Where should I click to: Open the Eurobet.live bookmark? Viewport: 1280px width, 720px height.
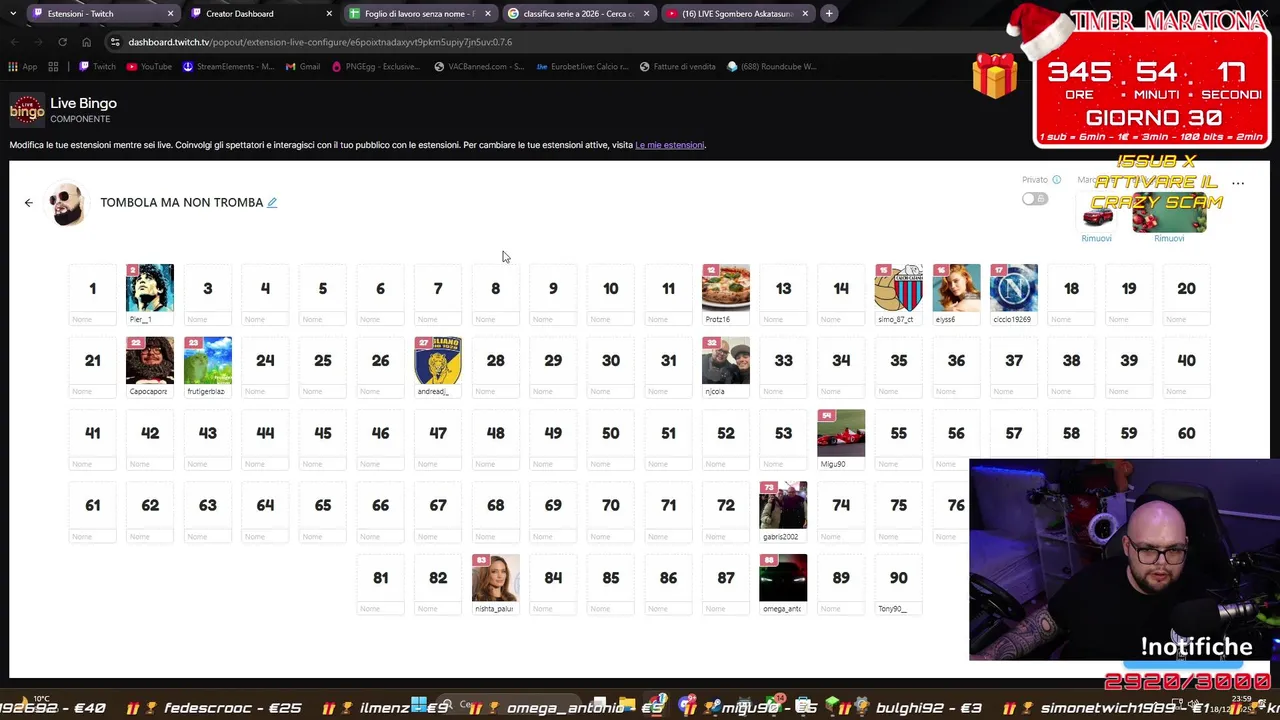pos(582,66)
